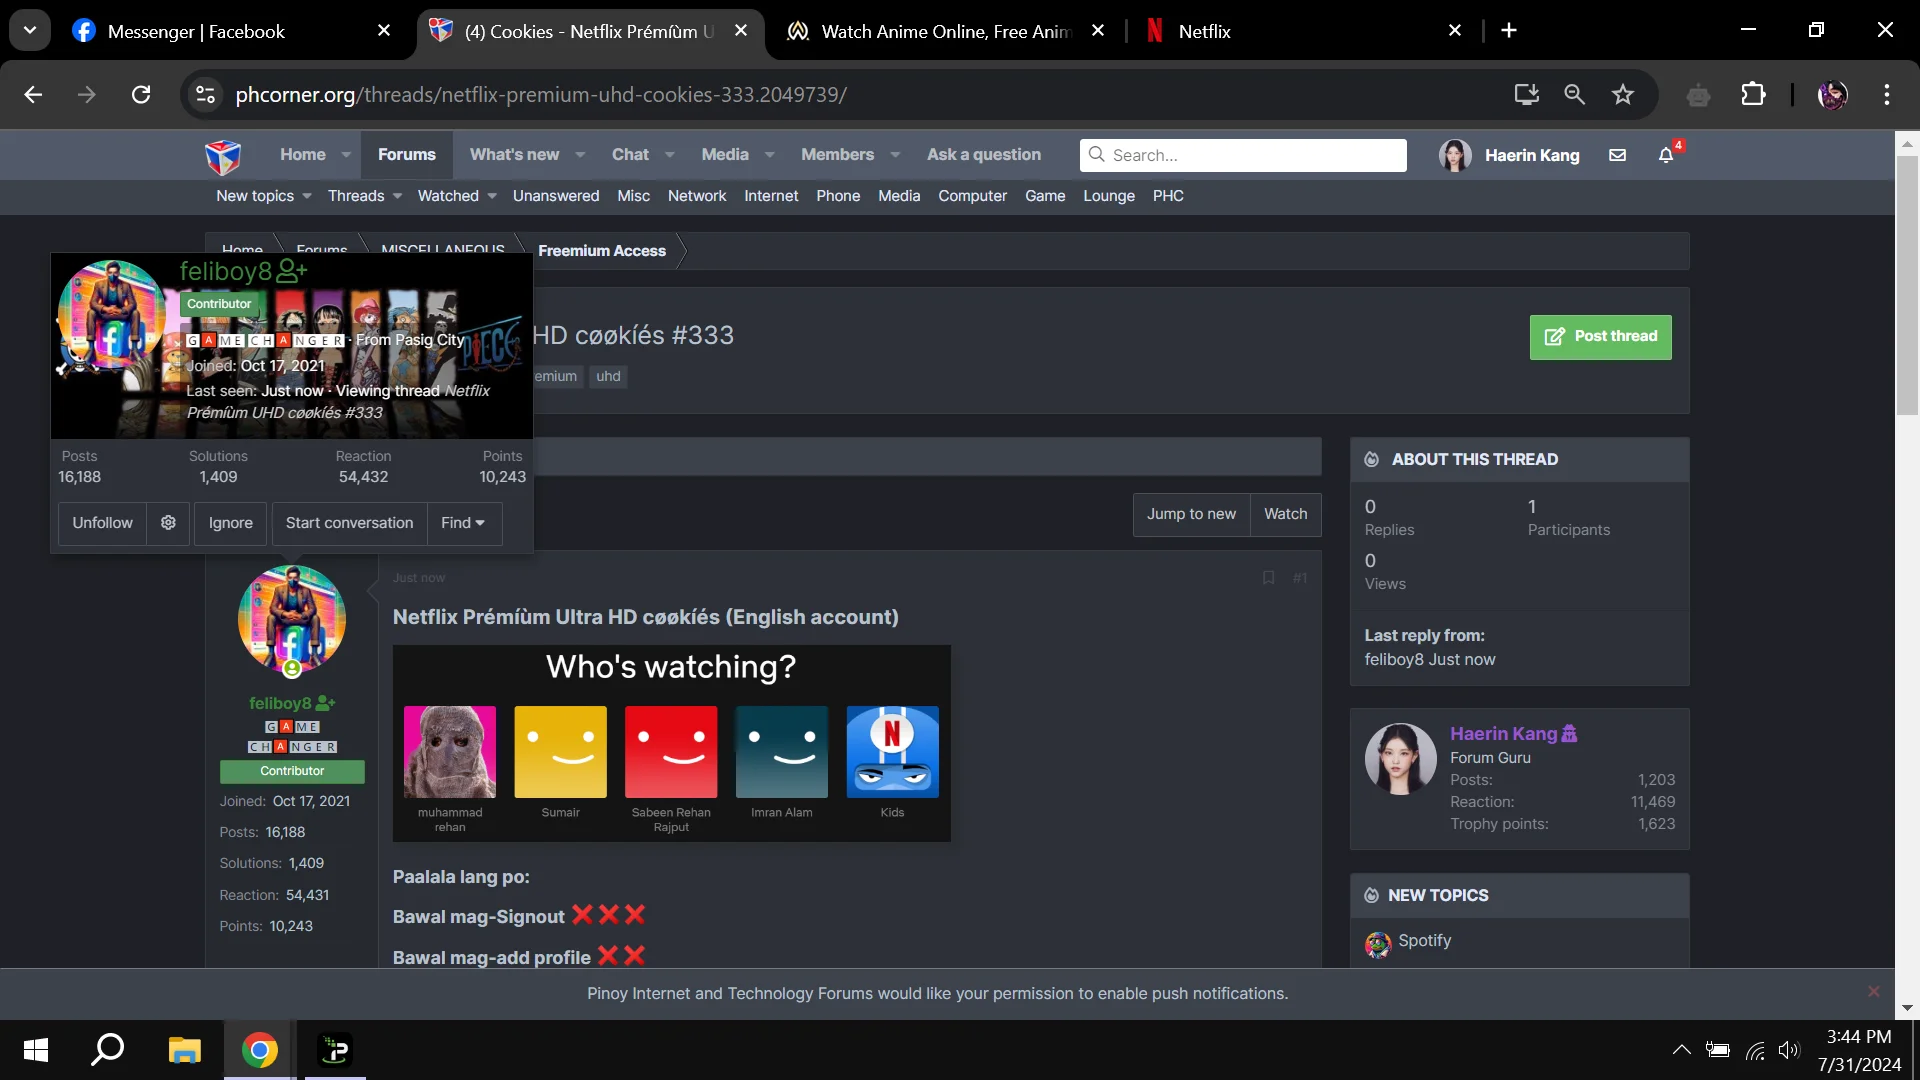Click the gear icon beside Unfollow
The height and width of the screenshot is (1080, 1920).
click(168, 523)
